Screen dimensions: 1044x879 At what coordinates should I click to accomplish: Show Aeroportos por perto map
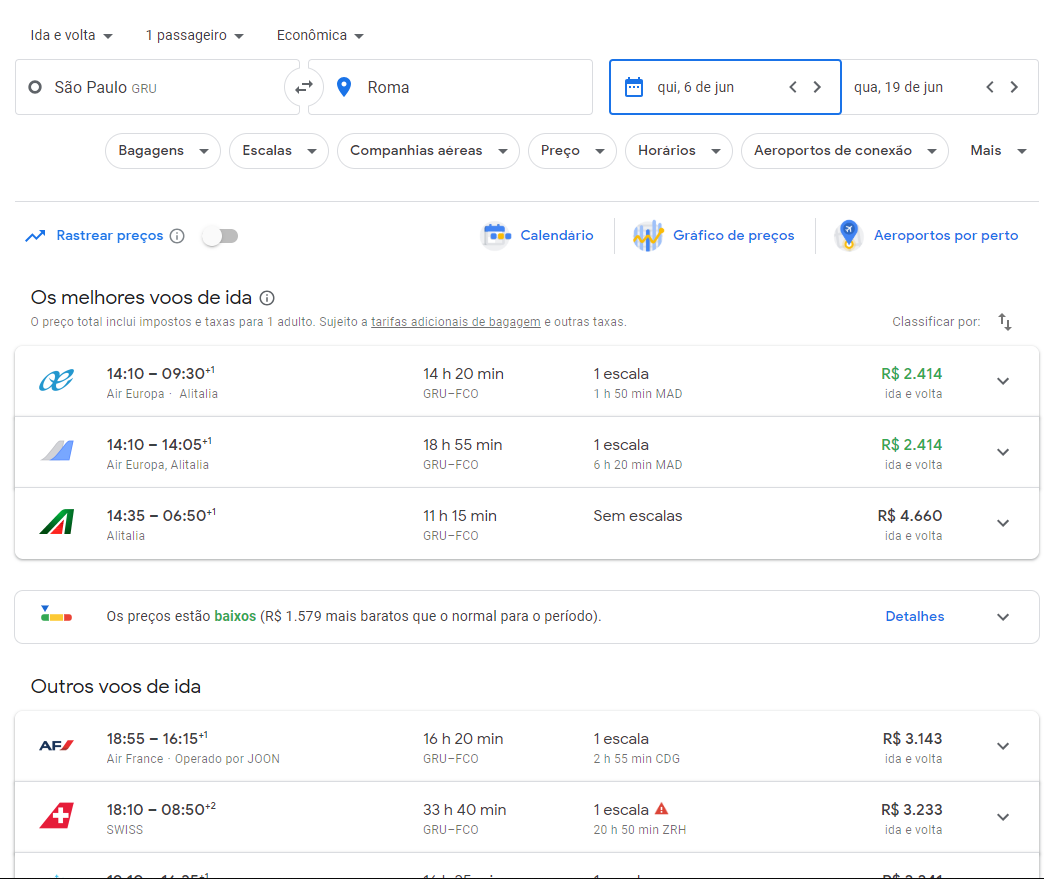coord(927,236)
